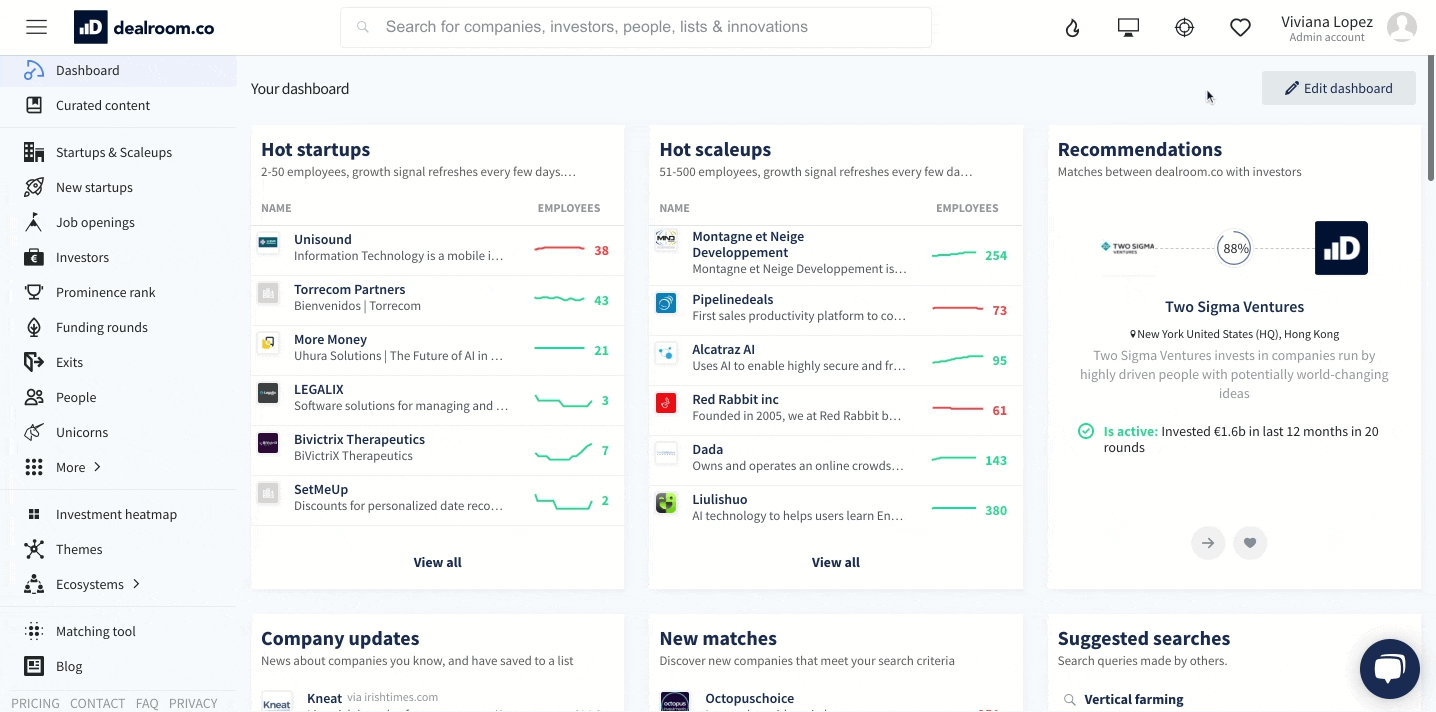Screen dimensions: 1436x712
Task: Open Pipelinedeals scaleup row
Action: [x=836, y=310]
